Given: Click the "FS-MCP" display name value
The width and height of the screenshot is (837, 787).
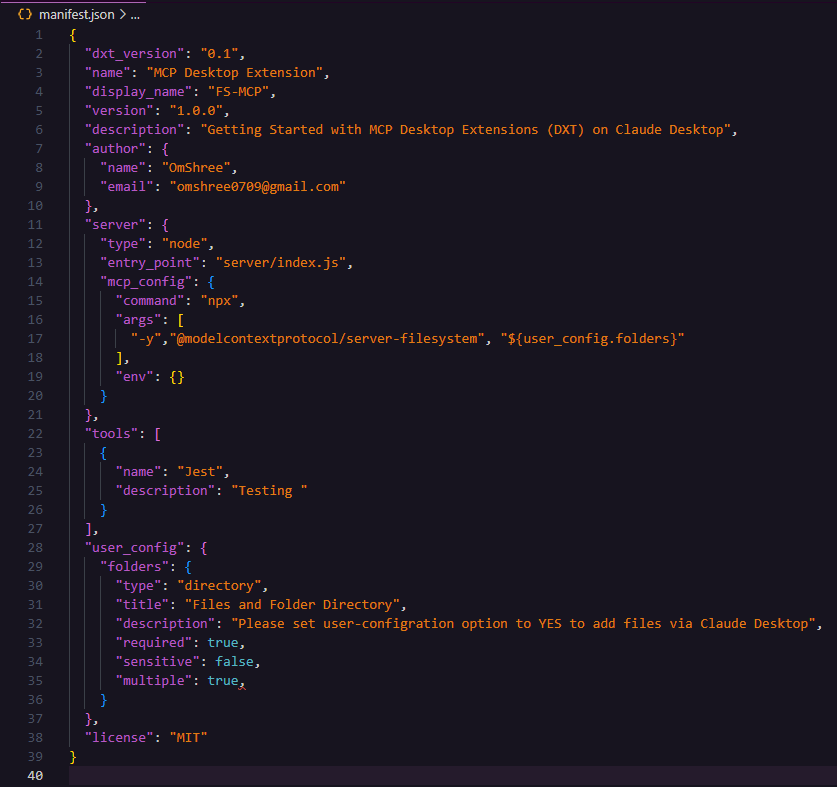Looking at the screenshot, I should coord(239,92).
